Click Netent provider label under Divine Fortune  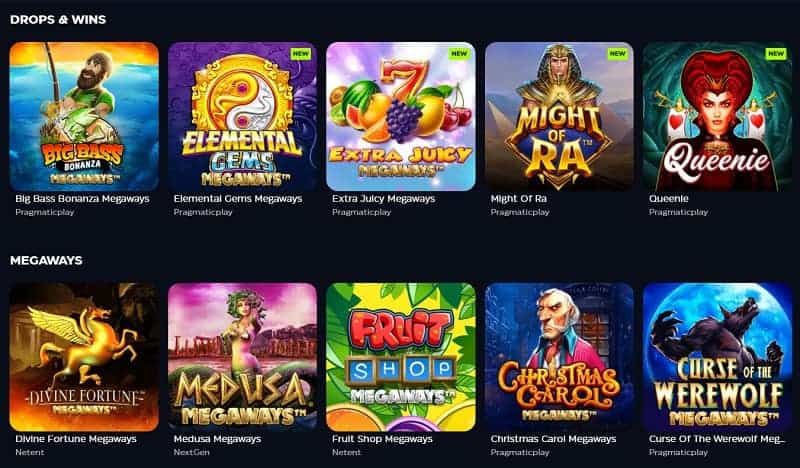click(30, 452)
